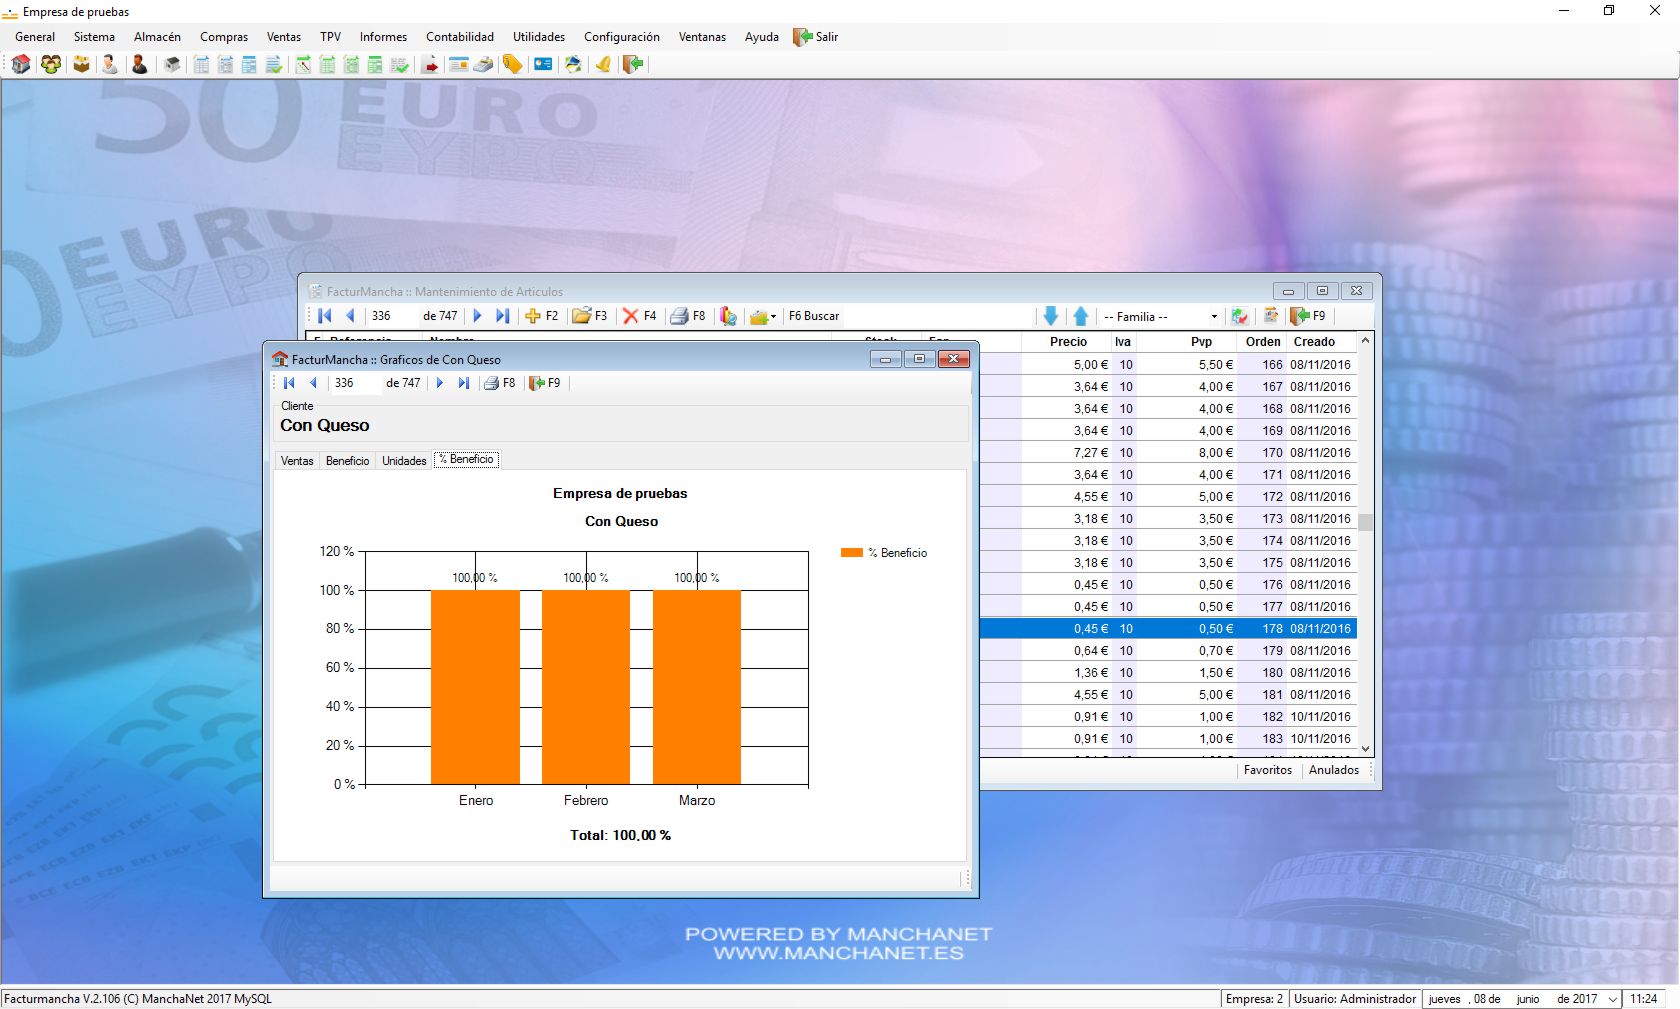Click the Salir button in menu bar

click(x=816, y=37)
